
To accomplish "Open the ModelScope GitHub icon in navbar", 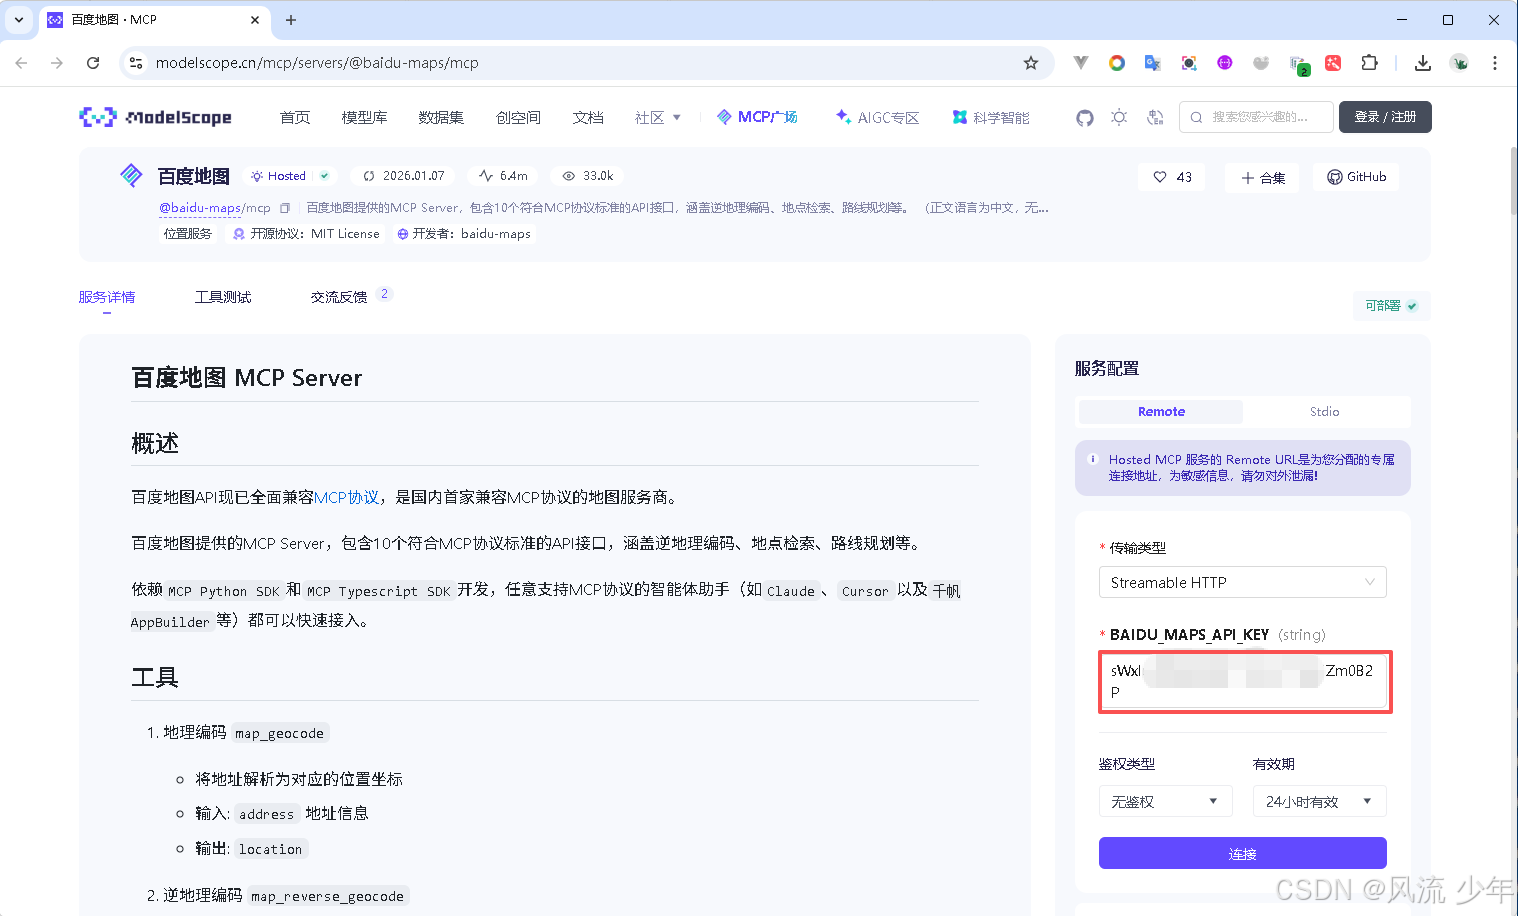I will pos(1084,117).
